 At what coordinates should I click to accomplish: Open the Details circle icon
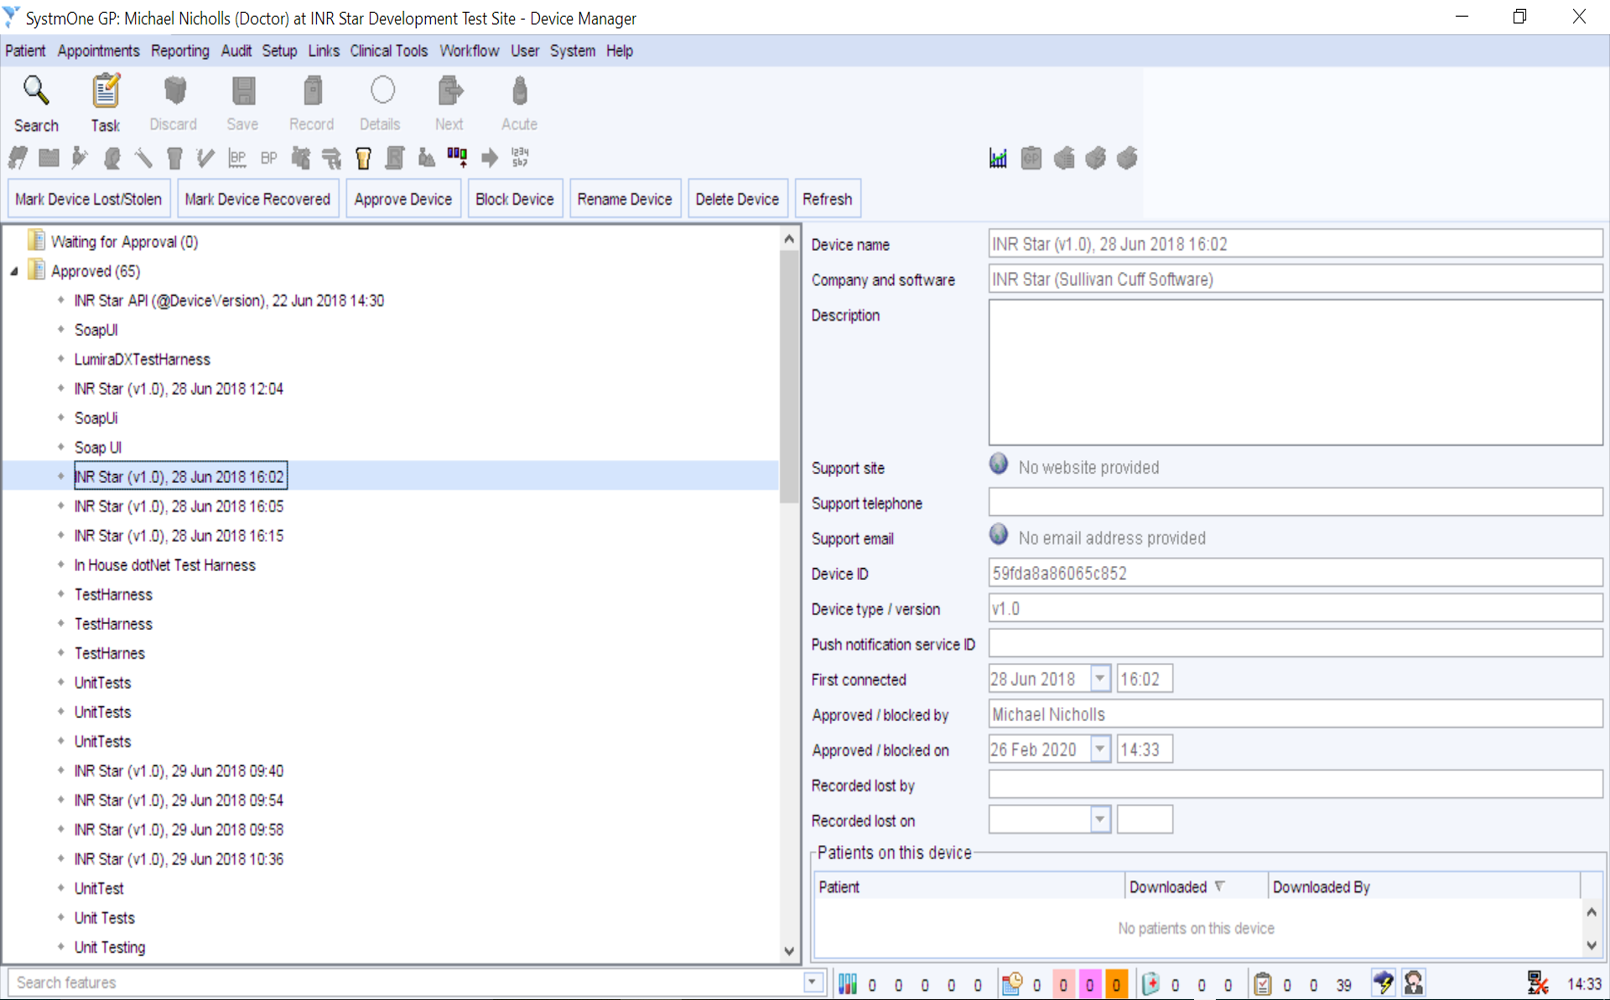click(x=382, y=91)
